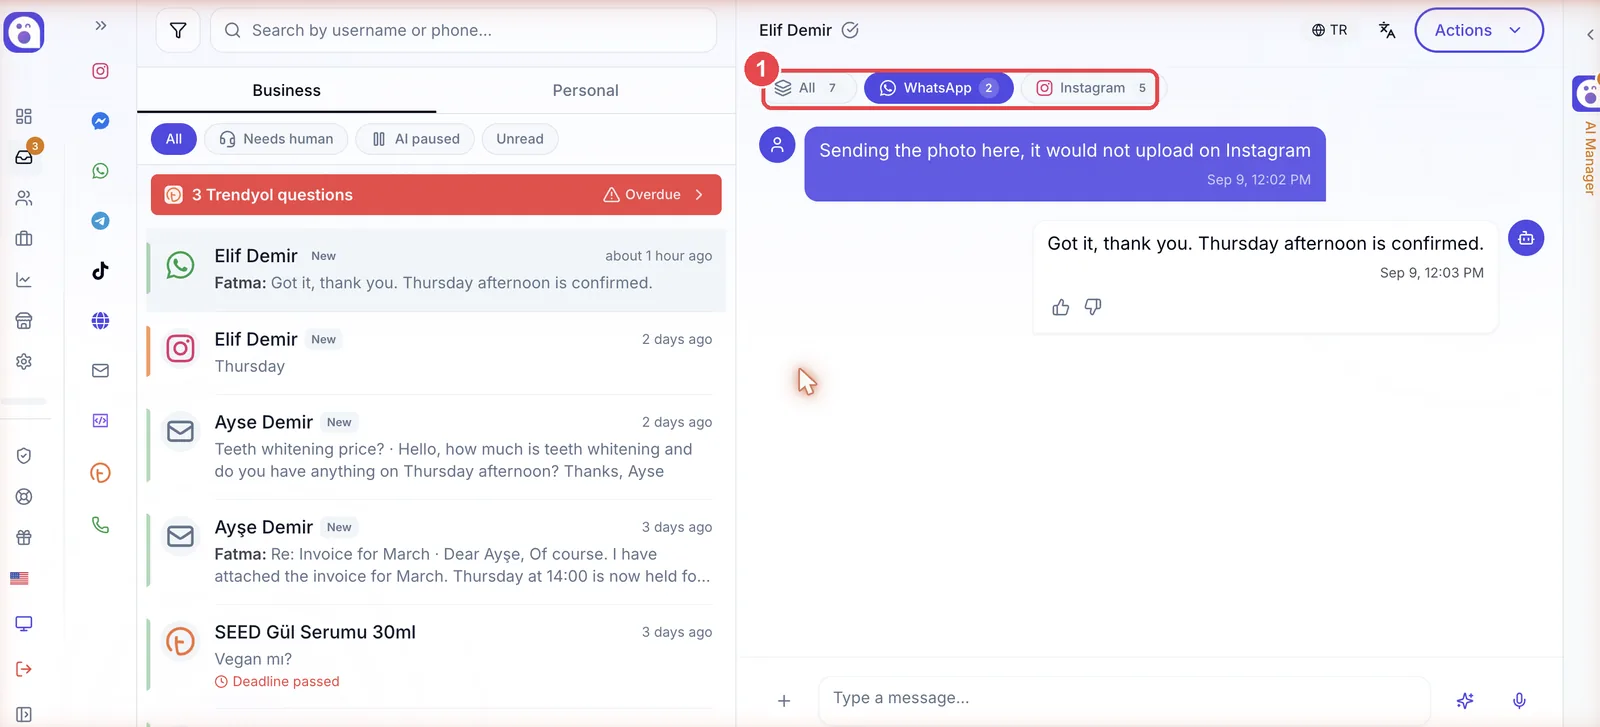Open the phone calls channel icon
Screen dimensions: 1600x727
[100, 525]
